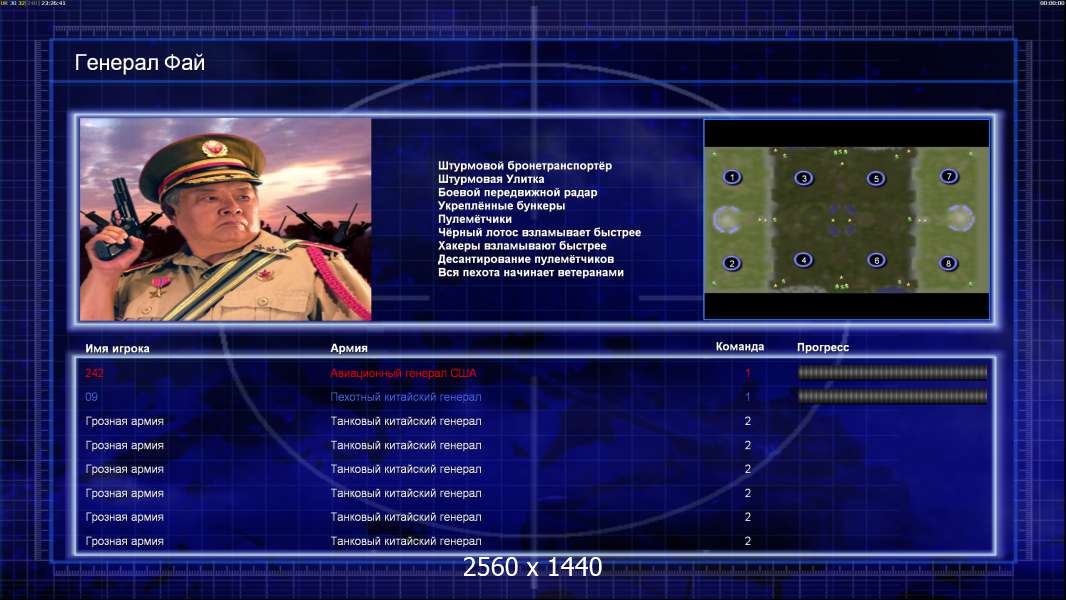Click 'Штурмовой бронетранспортёр' ability line
This screenshot has width=1066, height=600.
525,166
